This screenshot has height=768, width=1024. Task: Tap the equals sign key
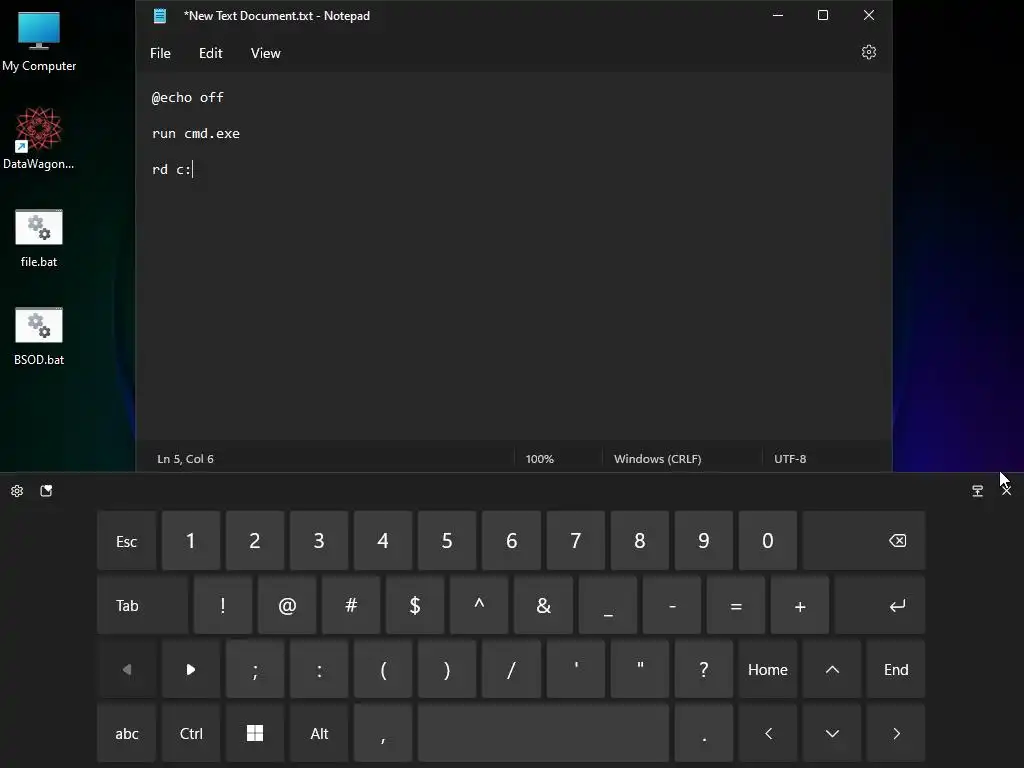[735, 605]
